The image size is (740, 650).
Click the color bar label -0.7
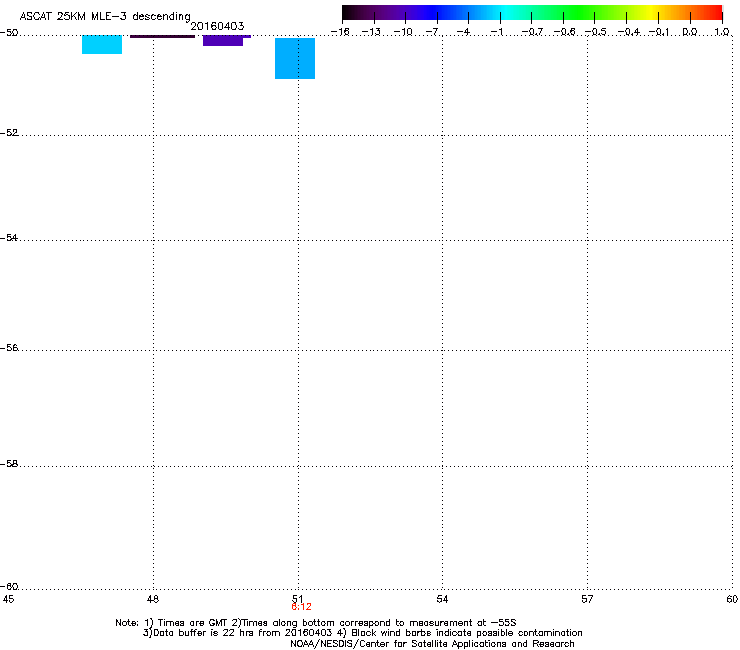[532, 32]
